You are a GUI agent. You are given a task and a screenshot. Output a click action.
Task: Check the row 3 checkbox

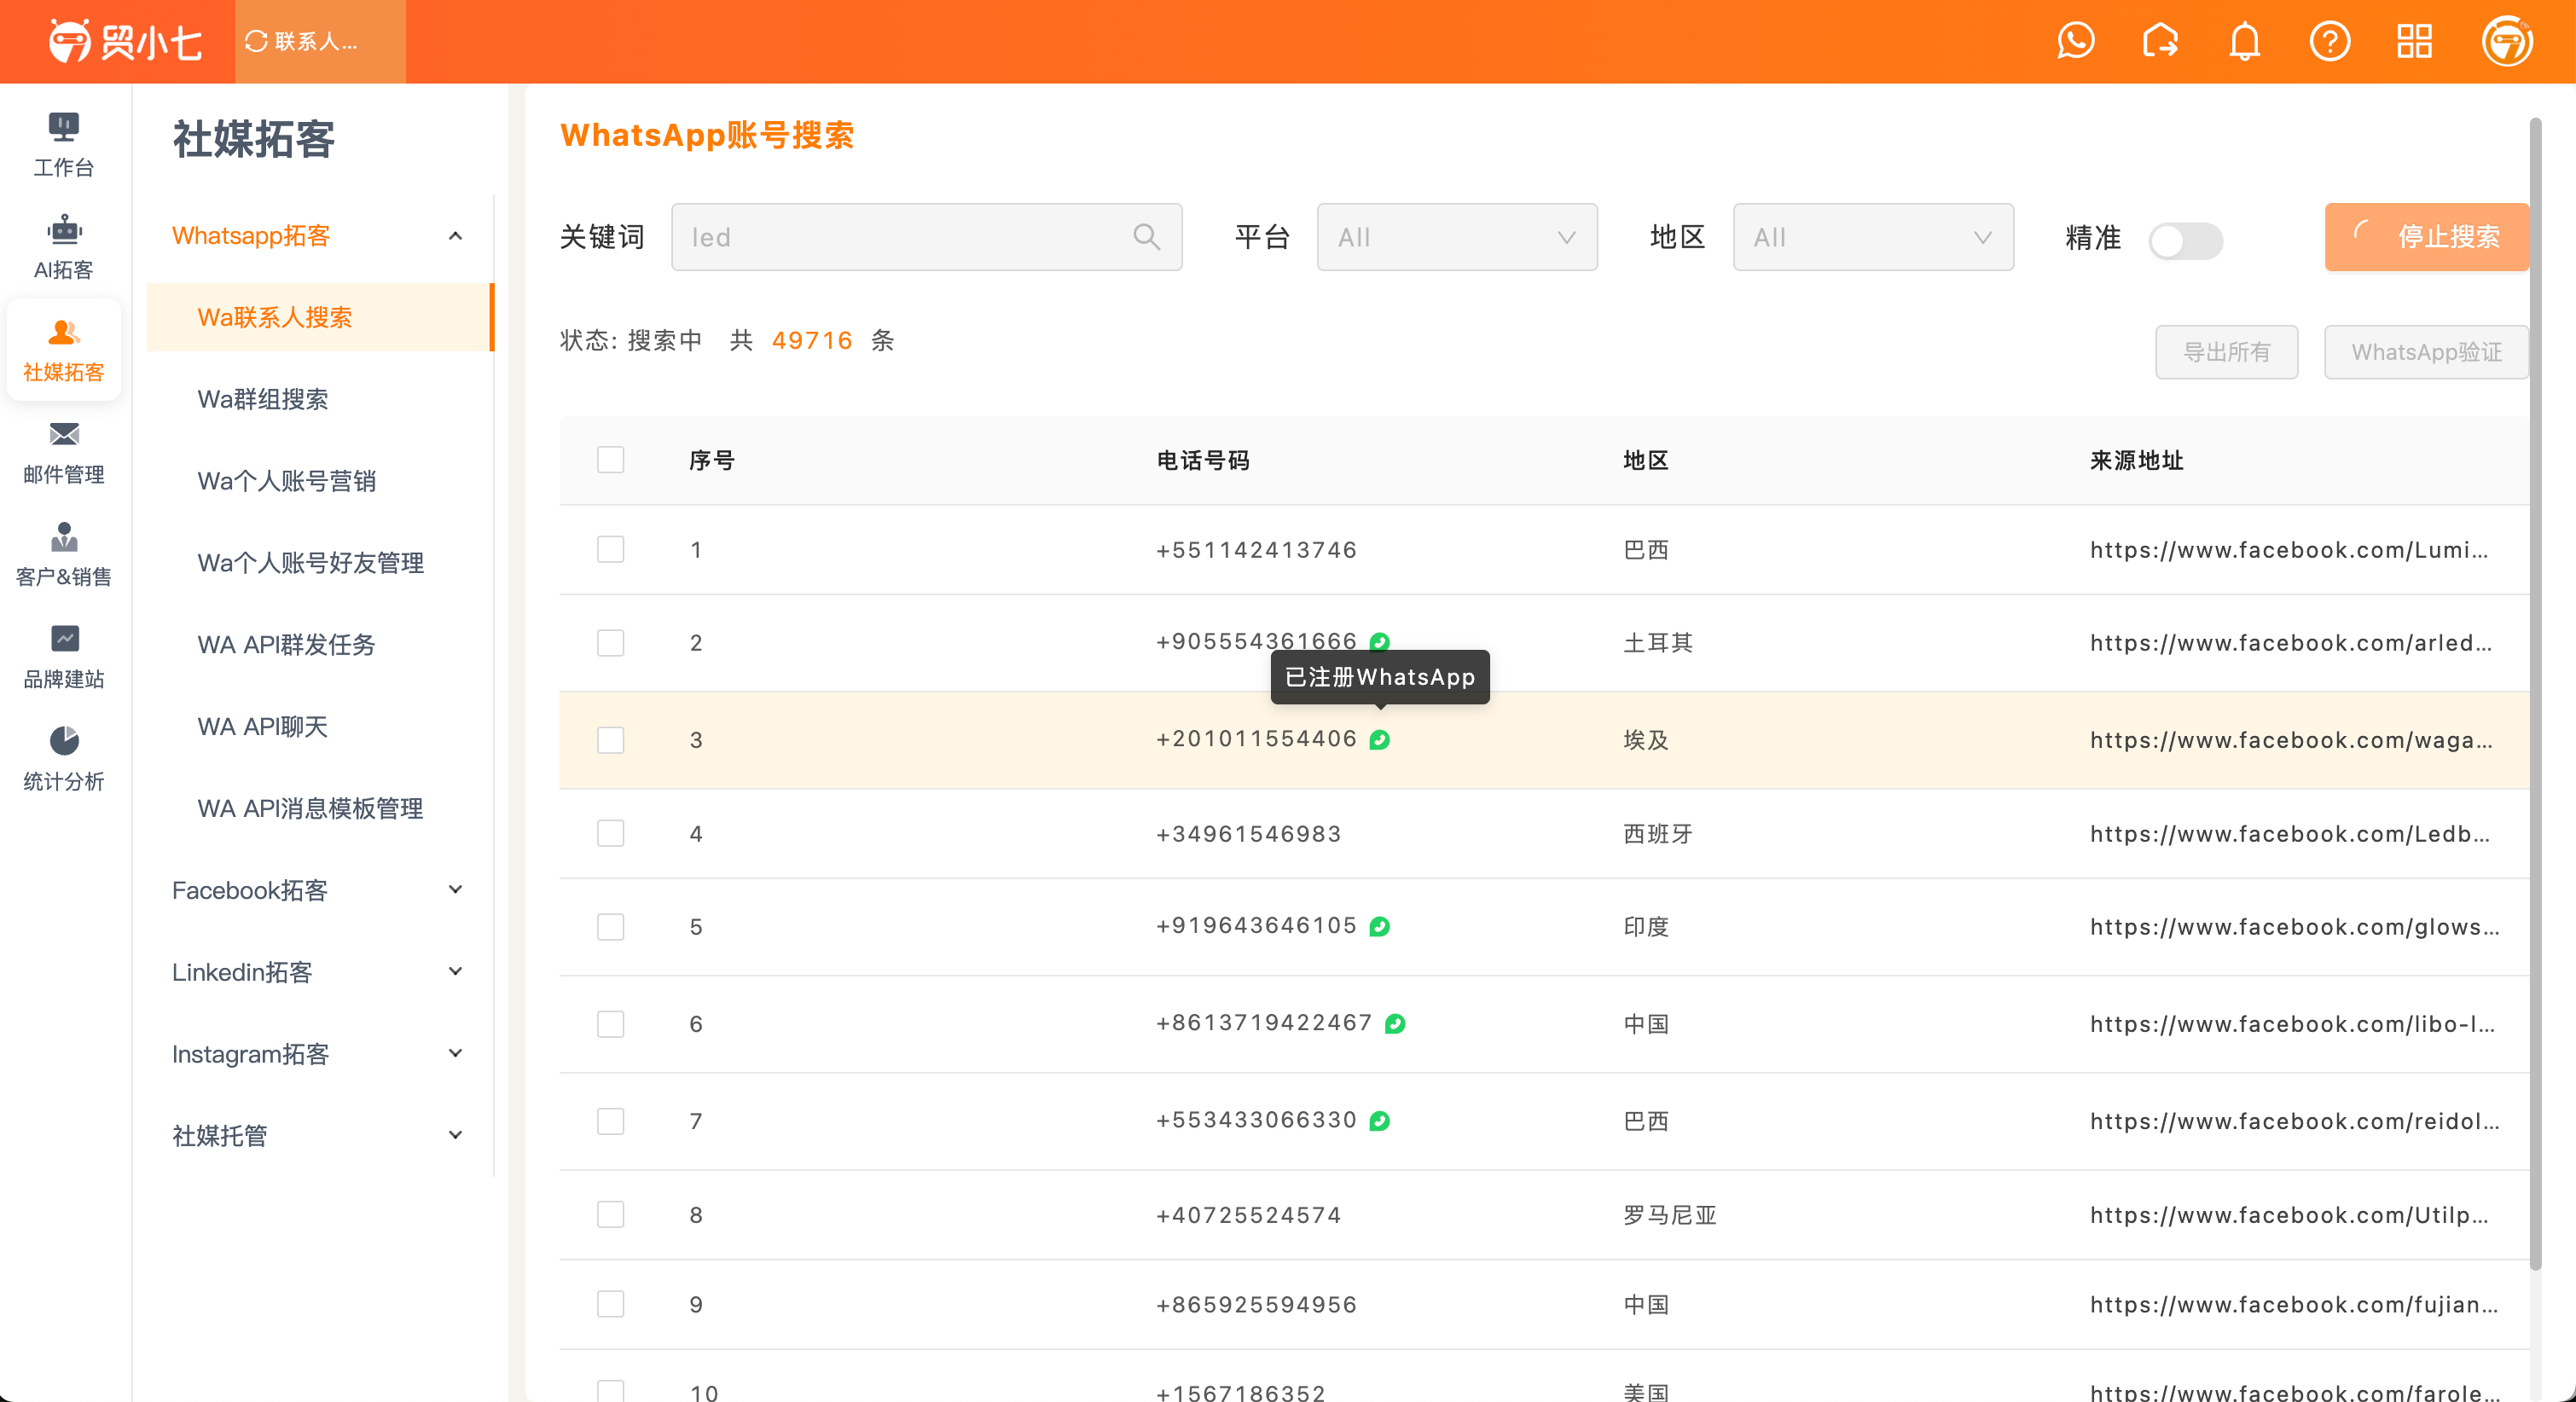click(x=610, y=740)
